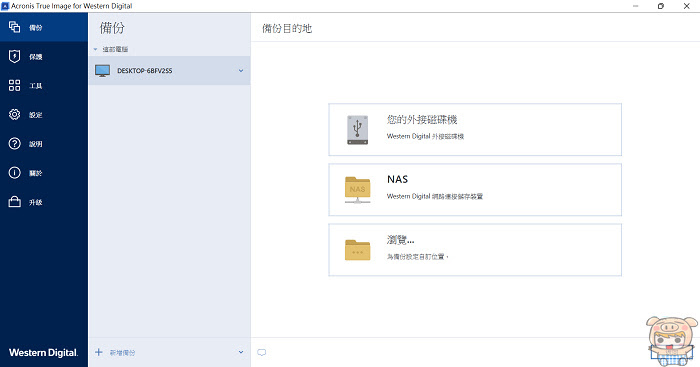Open the 保護 (Protection) shield section
Screen dimensions: 700x367
coord(44,57)
